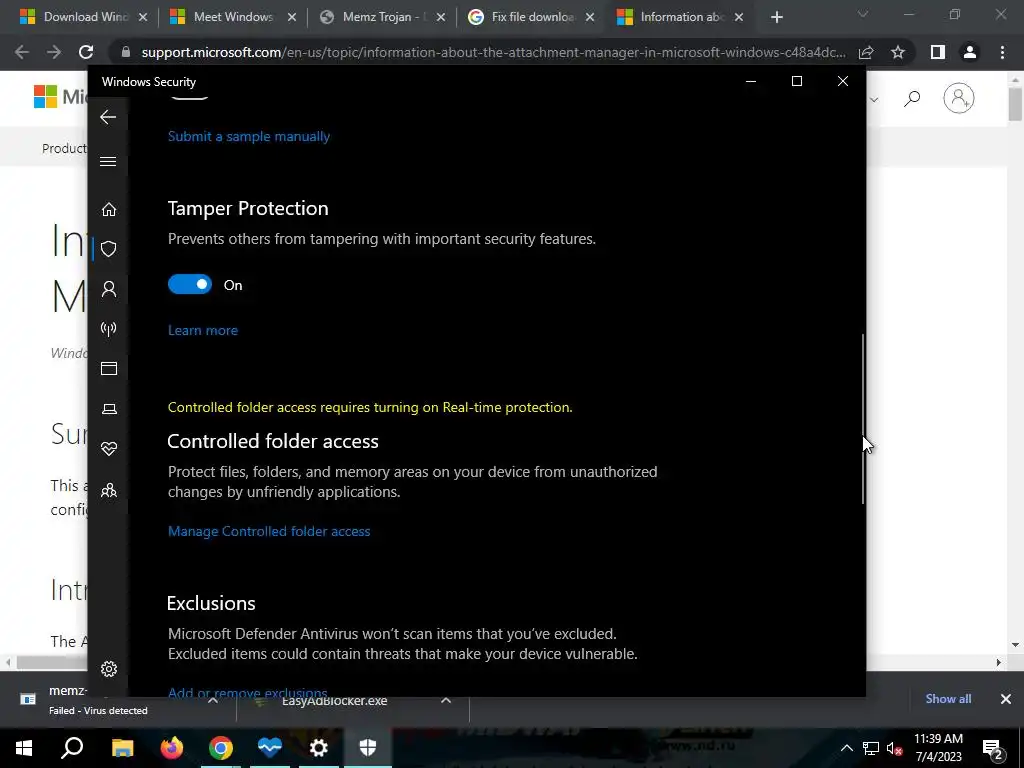Open Windows Security settings gear in sidebar
Screen dimensions: 1024x768
[108, 669]
